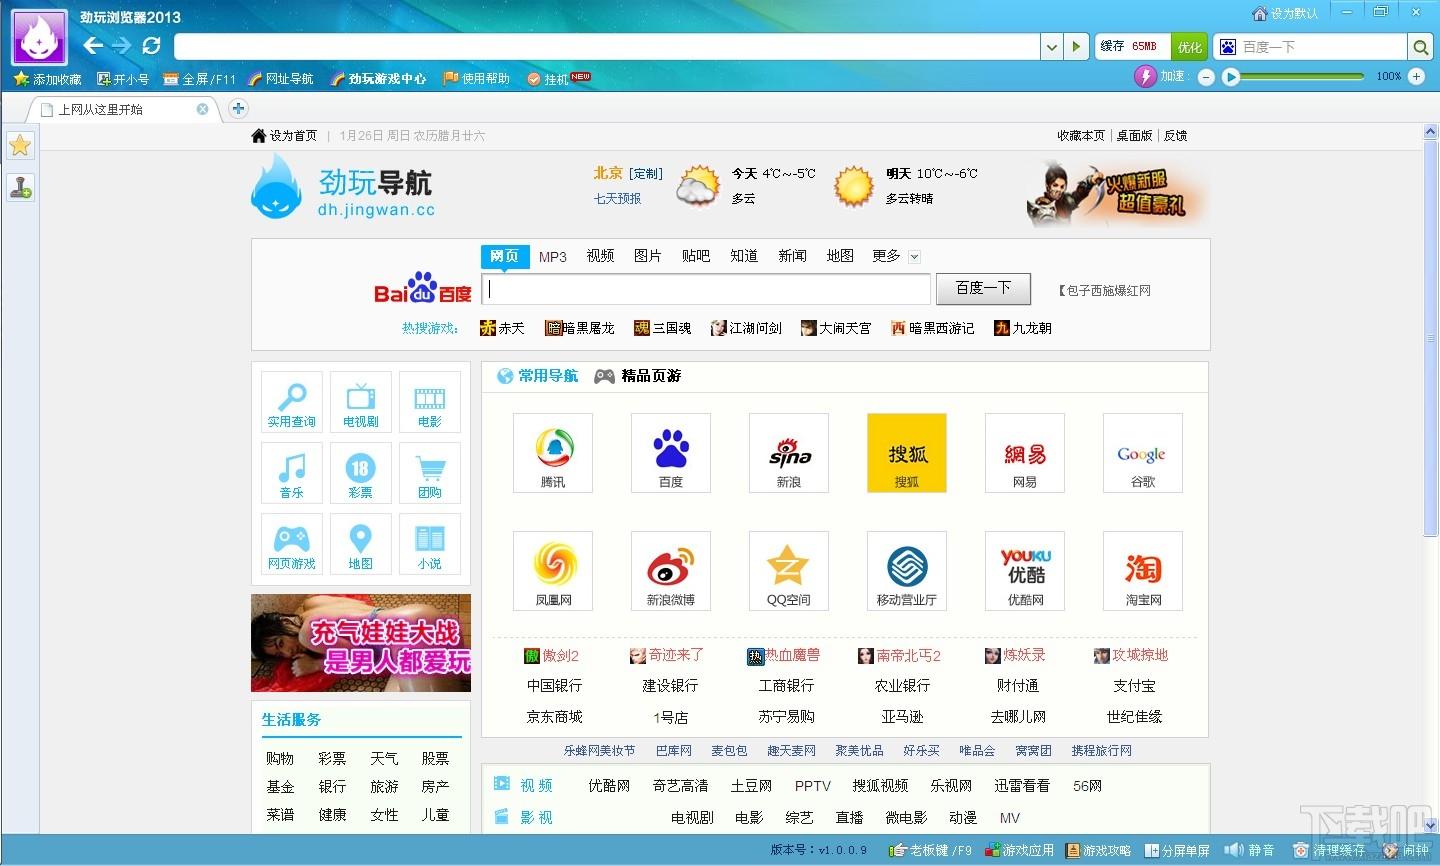Open 开小号 toolbar item
1440x866 pixels.
(x=123, y=79)
